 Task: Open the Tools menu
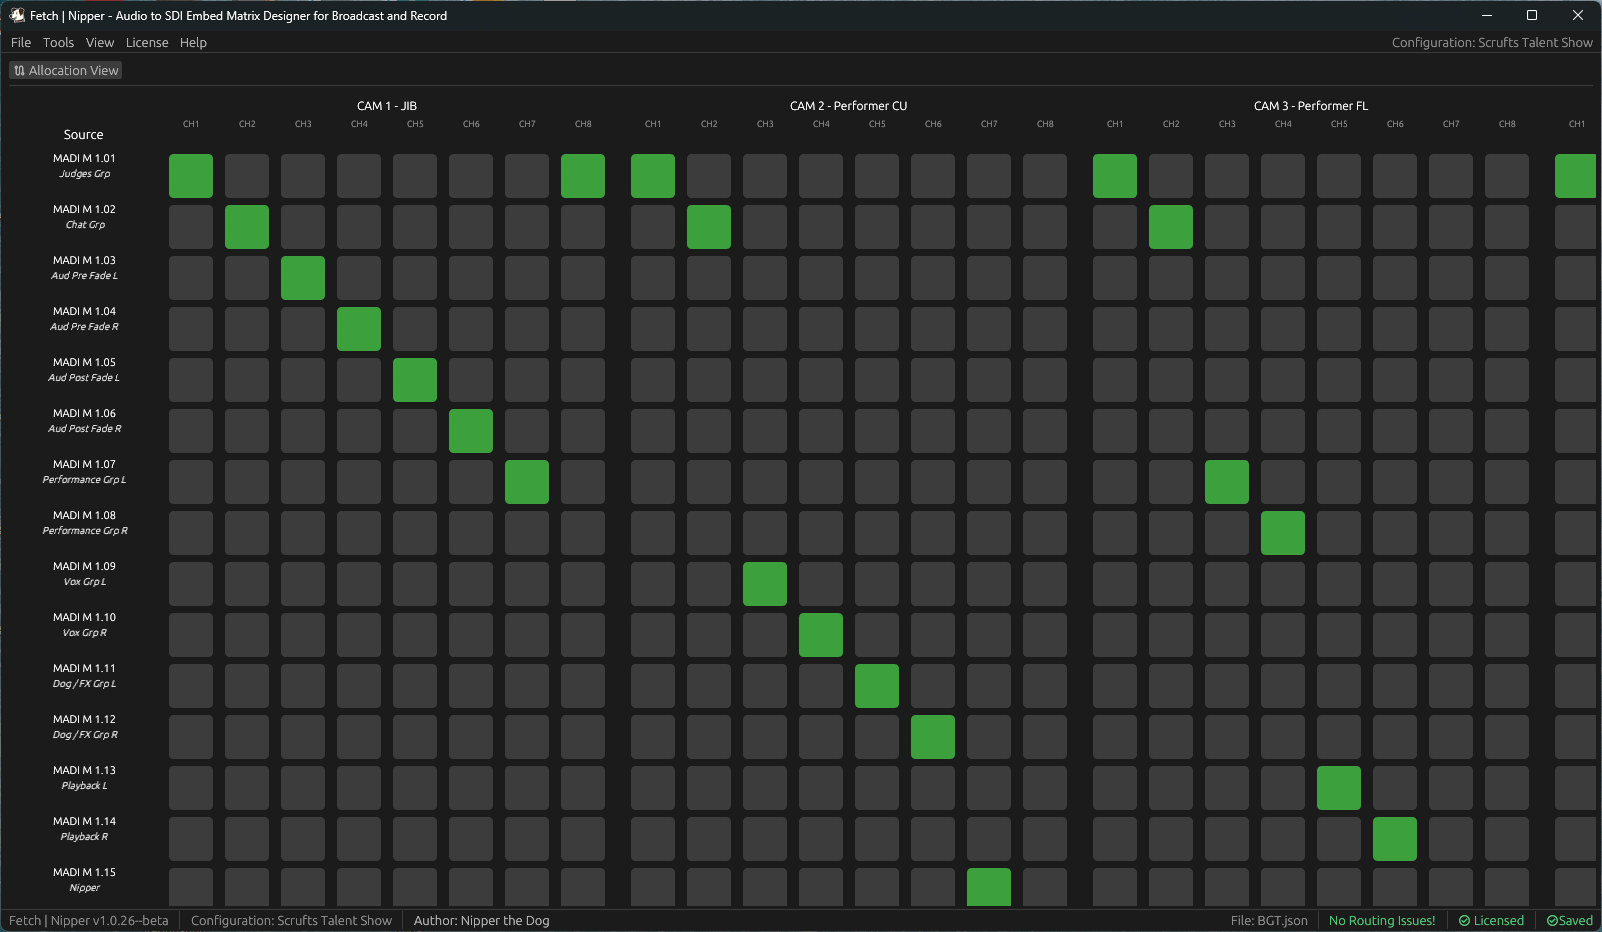[x=58, y=42]
